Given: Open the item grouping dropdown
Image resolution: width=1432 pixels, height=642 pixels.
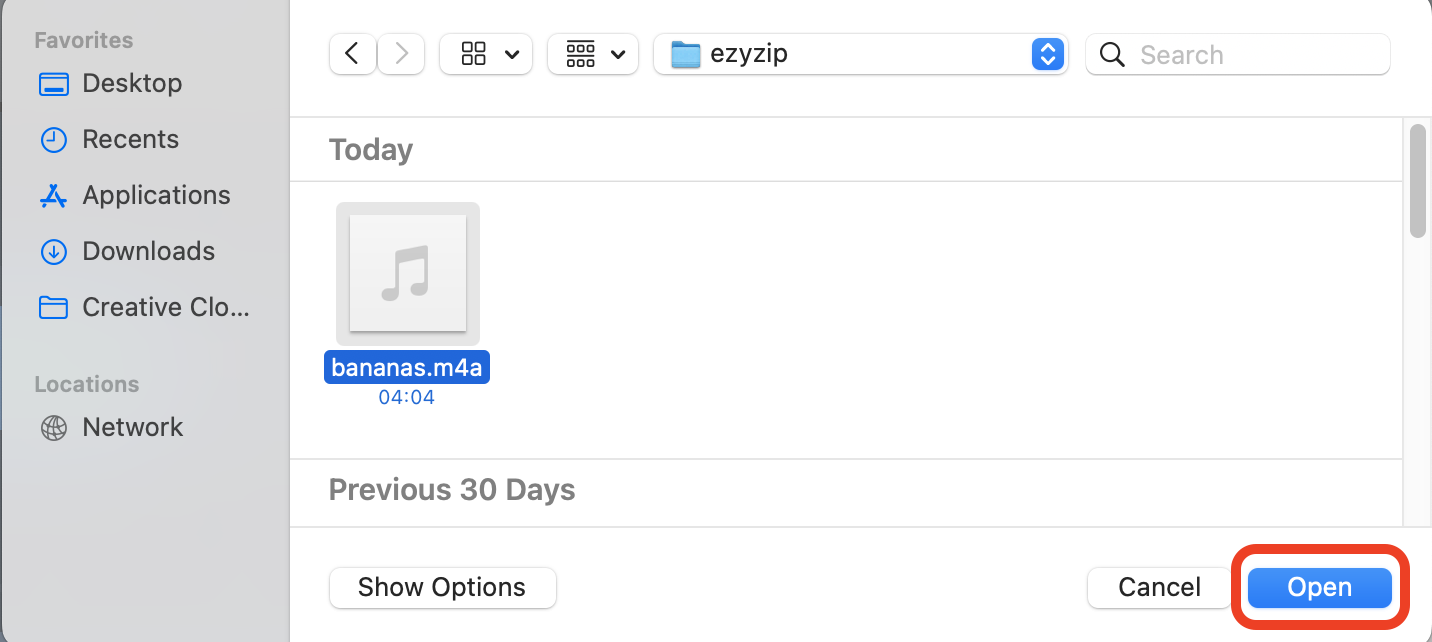Looking at the screenshot, I should [593, 54].
